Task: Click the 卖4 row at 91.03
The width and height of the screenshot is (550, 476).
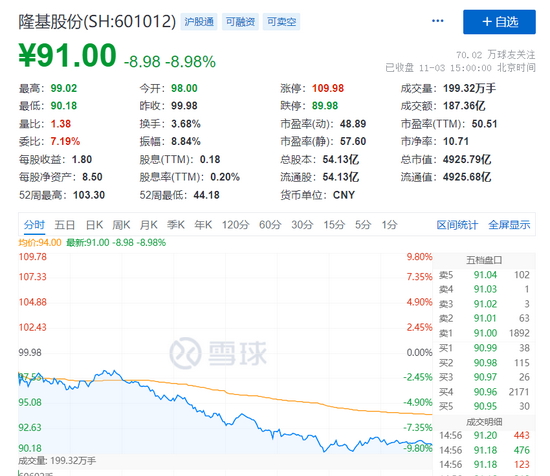Action: pyautogui.click(x=484, y=289)
